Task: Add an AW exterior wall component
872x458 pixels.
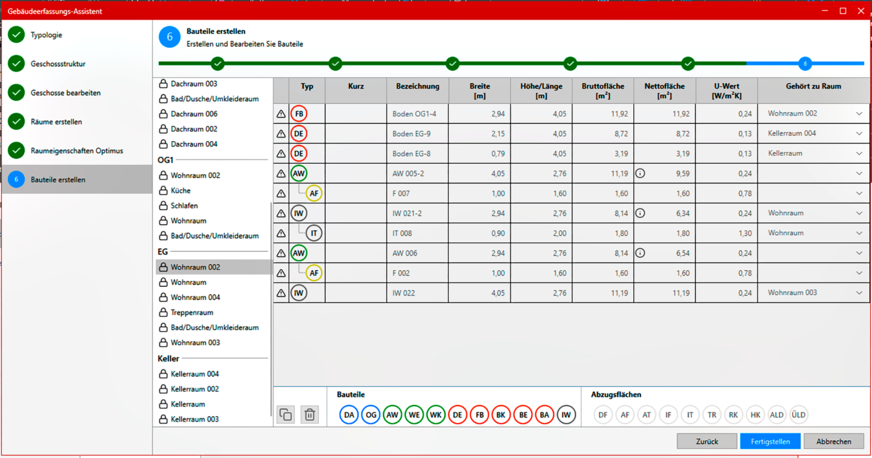Action: tap(392, 415)
